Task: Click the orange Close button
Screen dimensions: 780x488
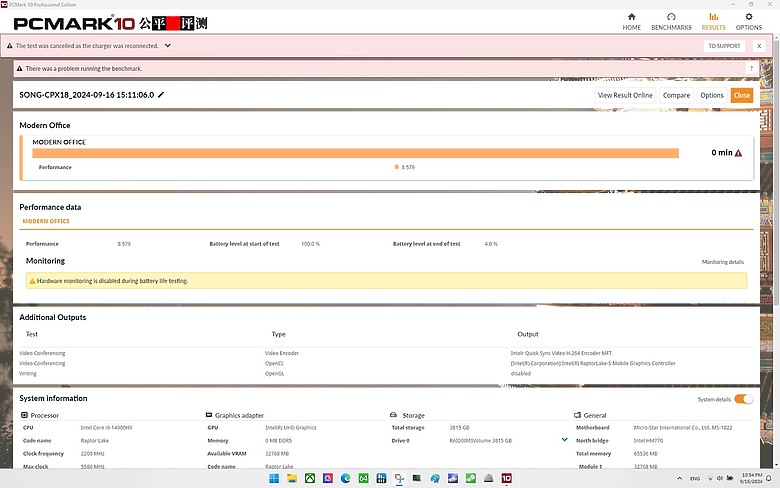Action: coord(742,95)
